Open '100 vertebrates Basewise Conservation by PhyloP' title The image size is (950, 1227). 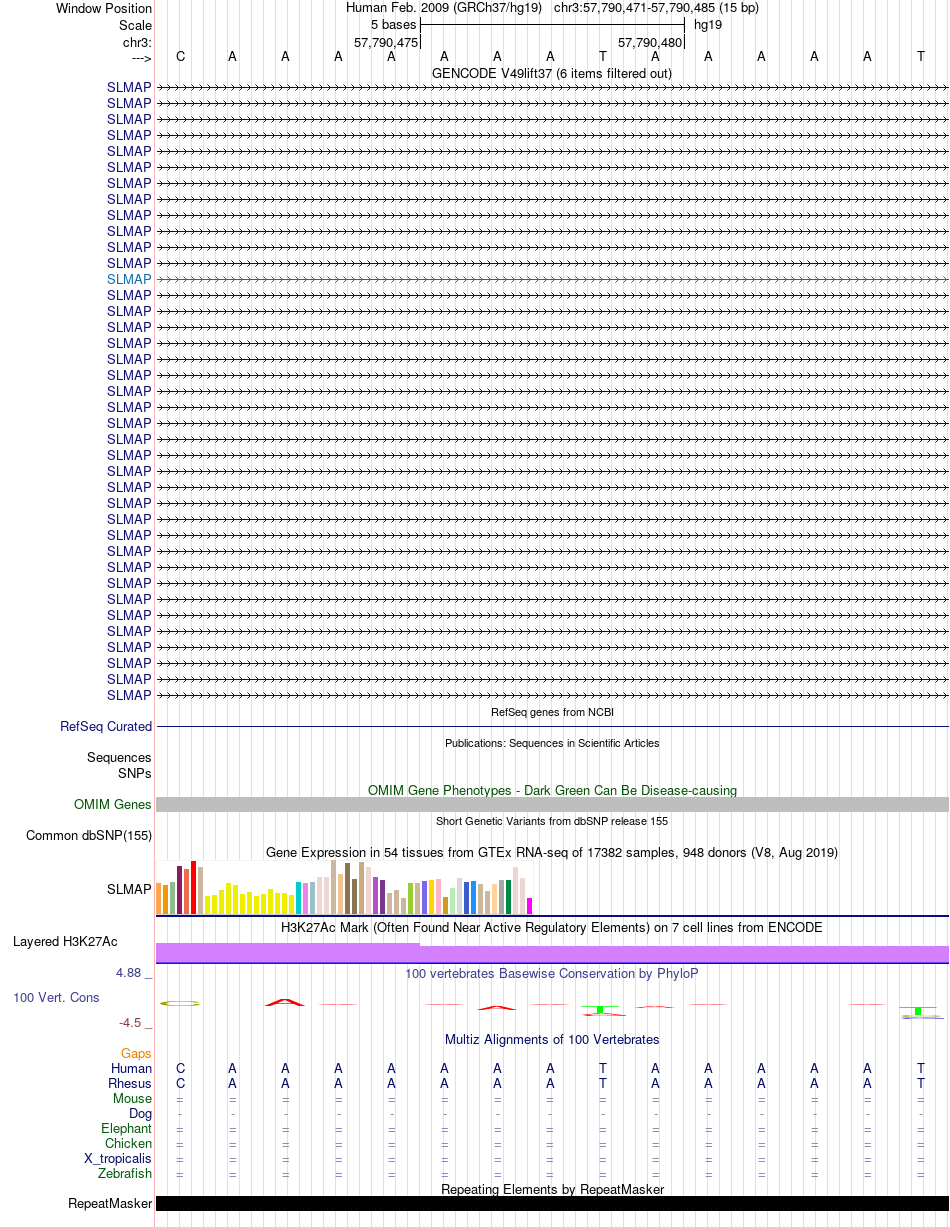coord(552,973)
